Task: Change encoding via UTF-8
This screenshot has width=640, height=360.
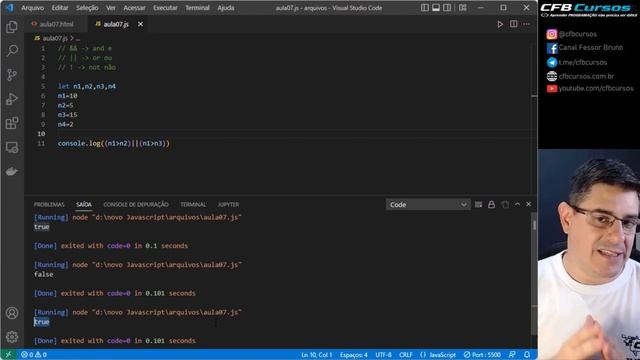Action: click(x=384, y=355)
